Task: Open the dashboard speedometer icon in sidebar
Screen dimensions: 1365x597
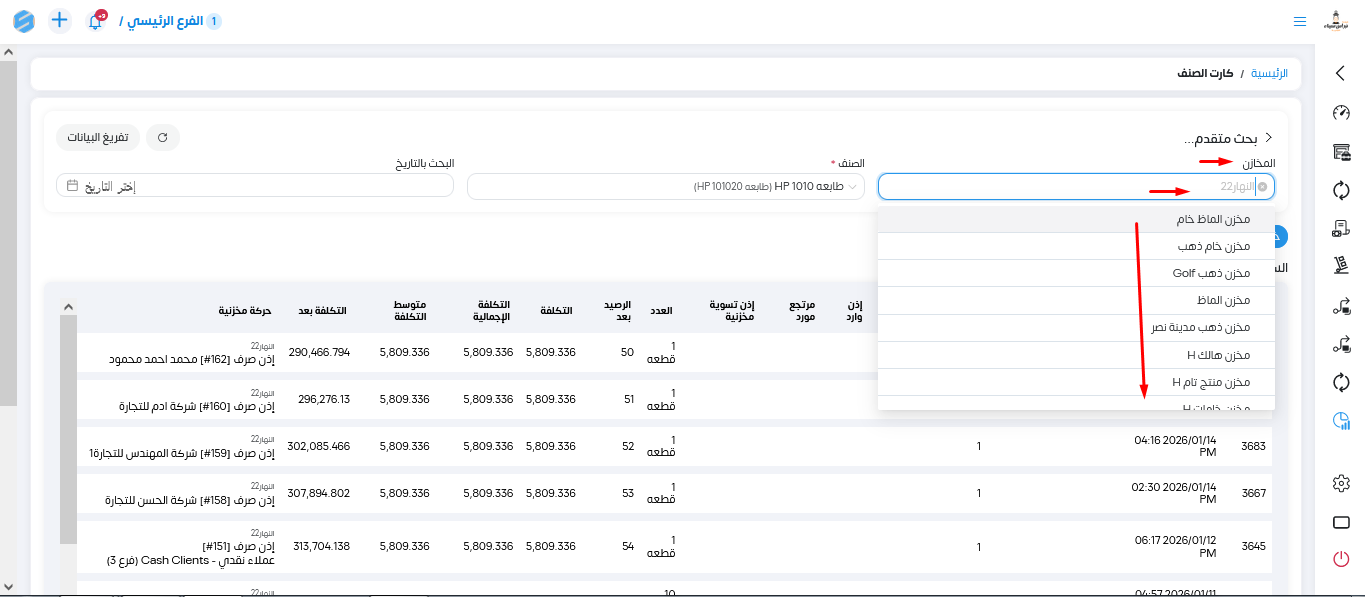Action: click(1341, 113)
